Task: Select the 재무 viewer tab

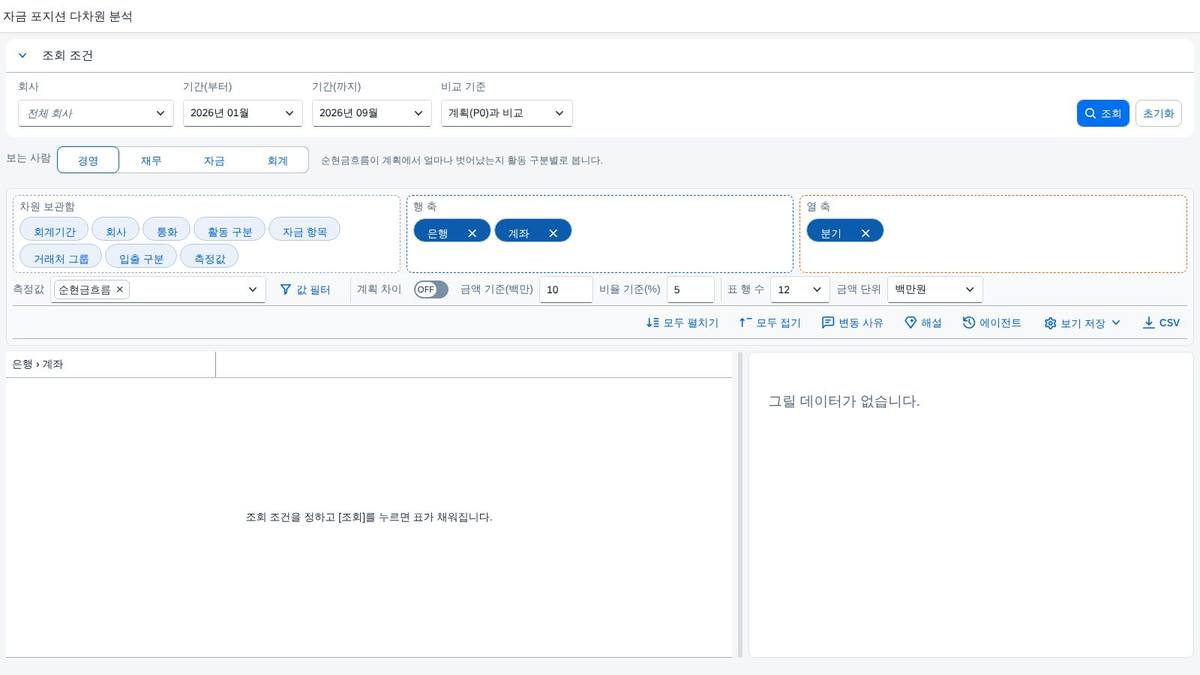Action: [151, 160]
